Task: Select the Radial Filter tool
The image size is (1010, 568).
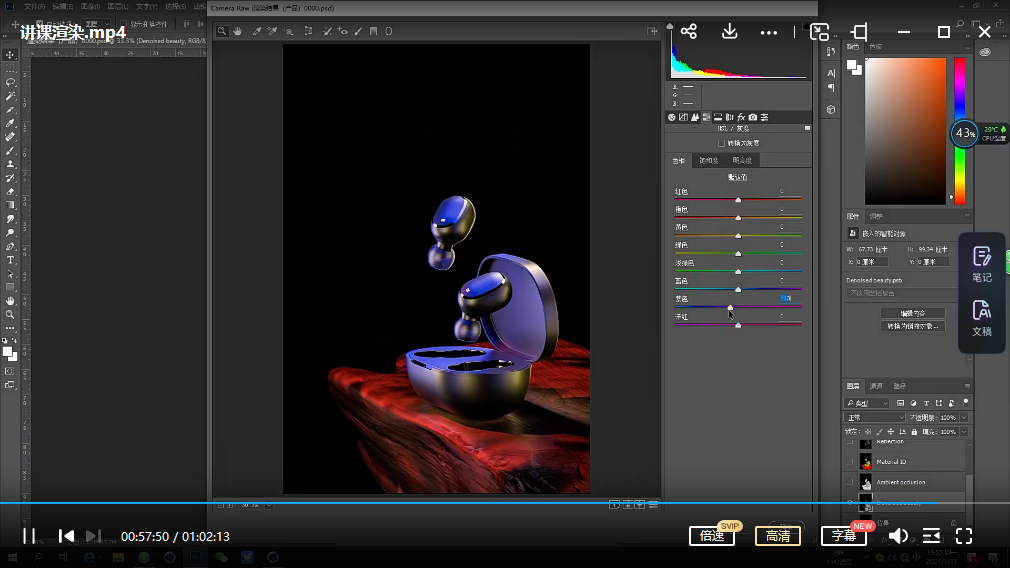Action: click(388, 31)
